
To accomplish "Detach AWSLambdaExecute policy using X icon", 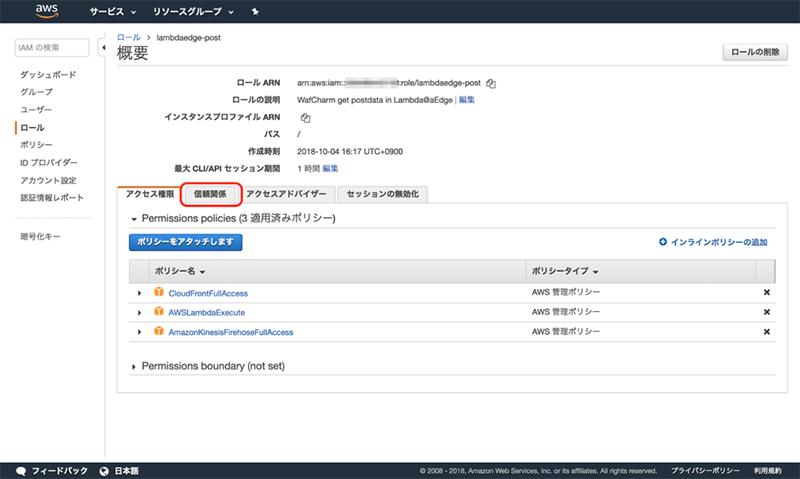I will tap(767, 312).
